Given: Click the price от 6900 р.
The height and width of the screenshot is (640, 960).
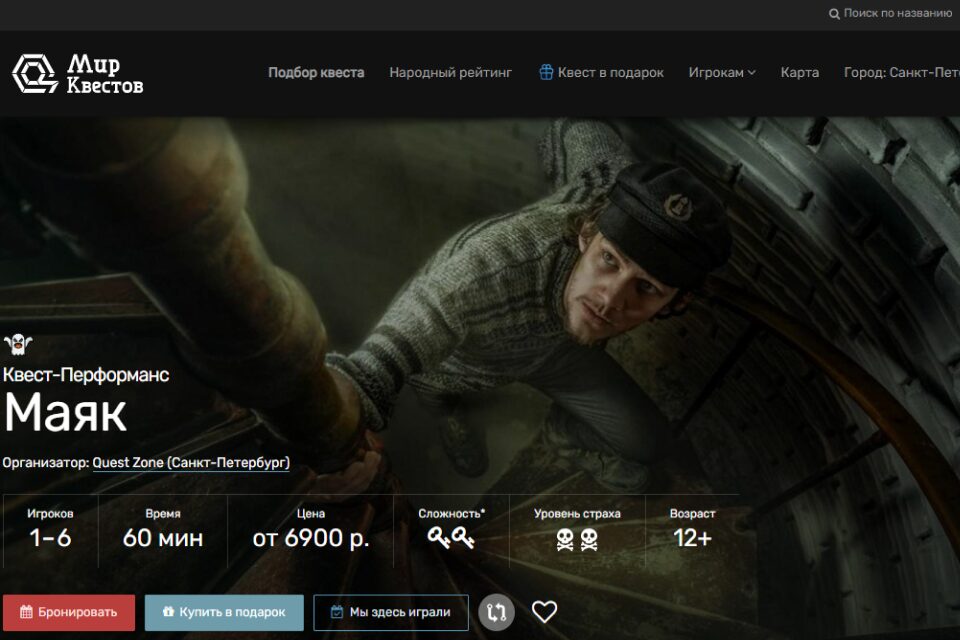Looking at the screenshot, I should point(311,538).
